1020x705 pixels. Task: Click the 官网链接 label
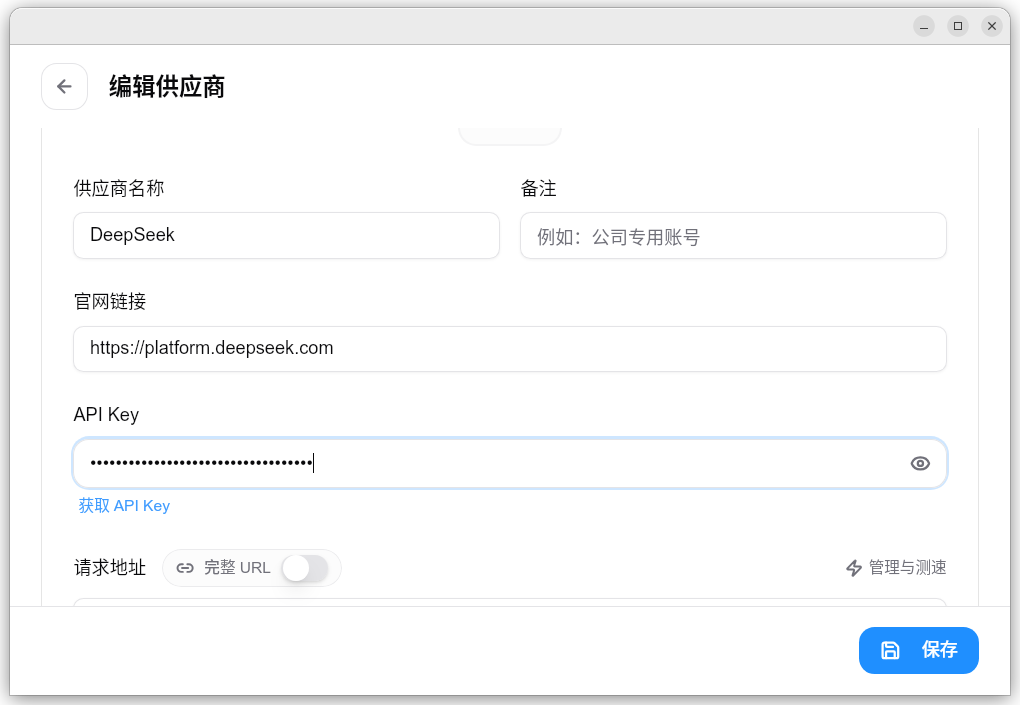tap(110, 302)
